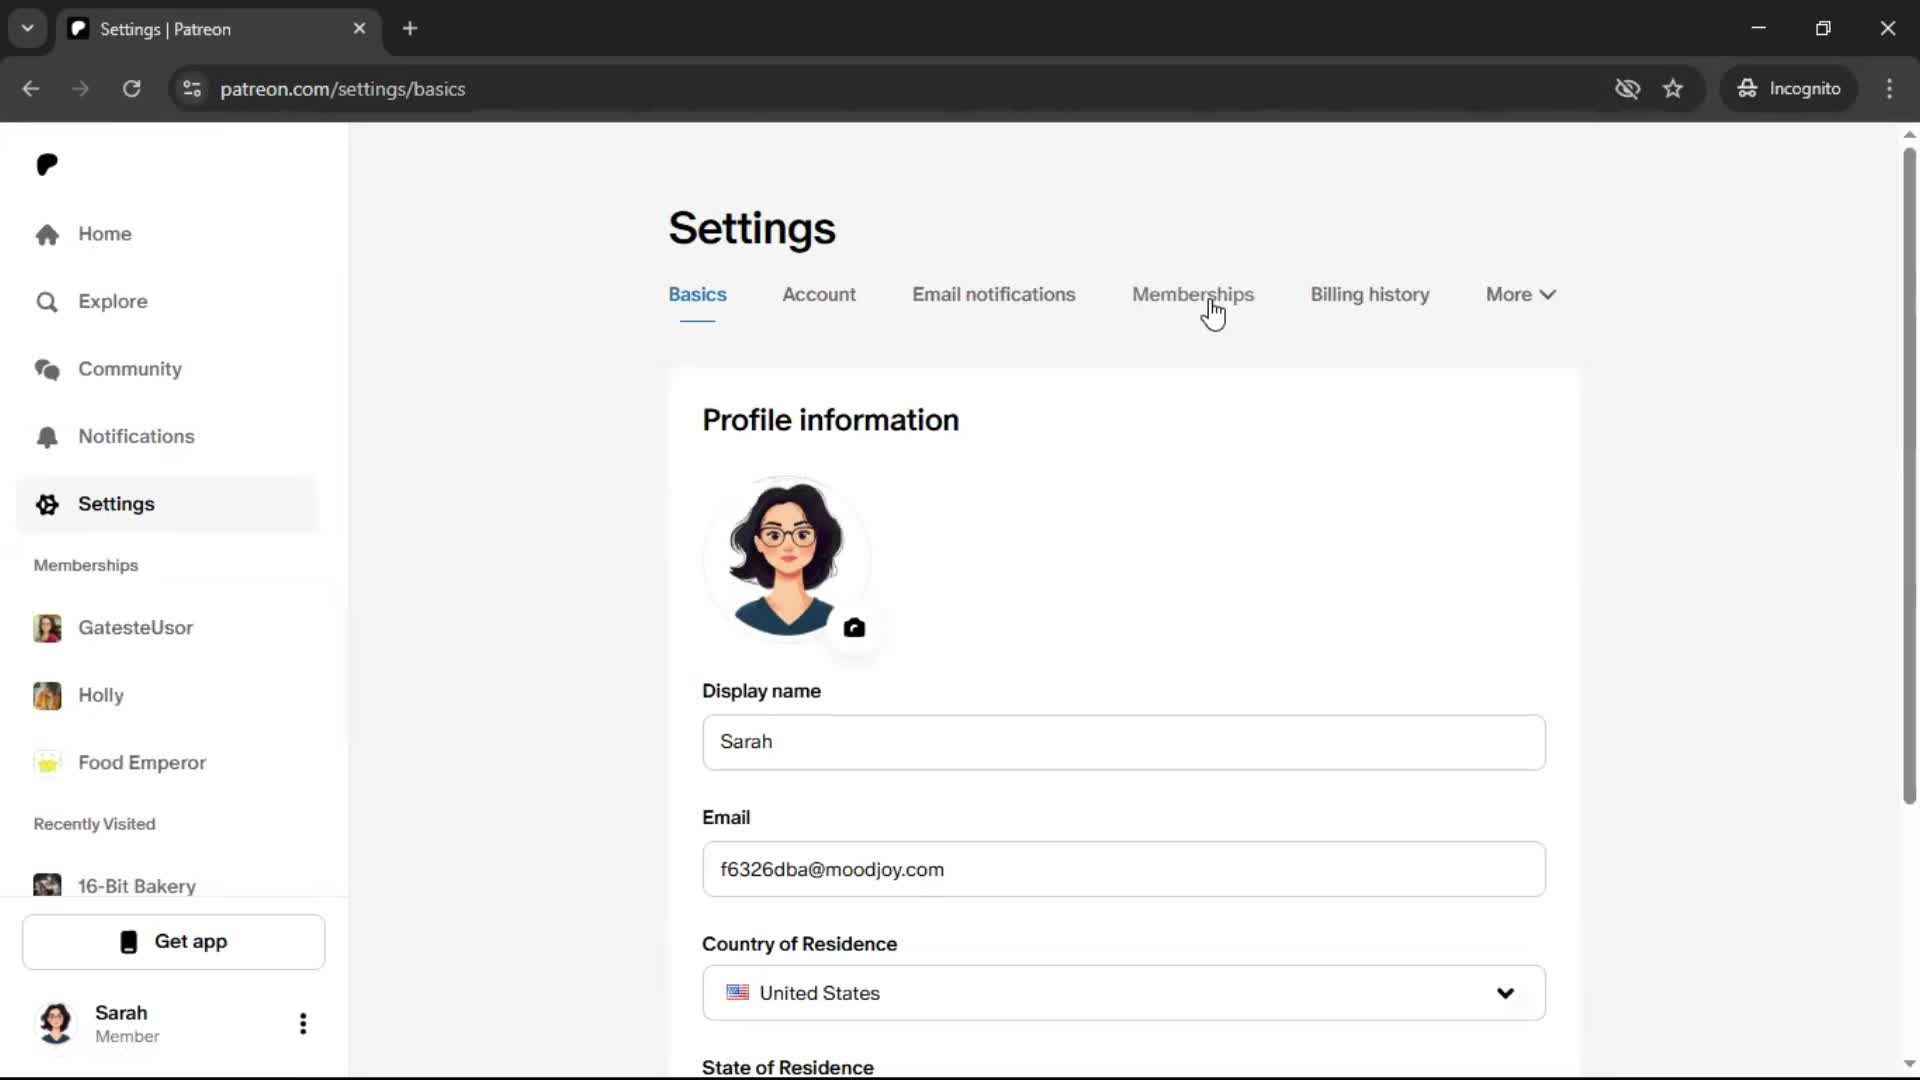Screen dimensions: 1920x1080
Task: Open the tab search dropdown arrow
Action: pyautogui.click(x=27, y=28)
